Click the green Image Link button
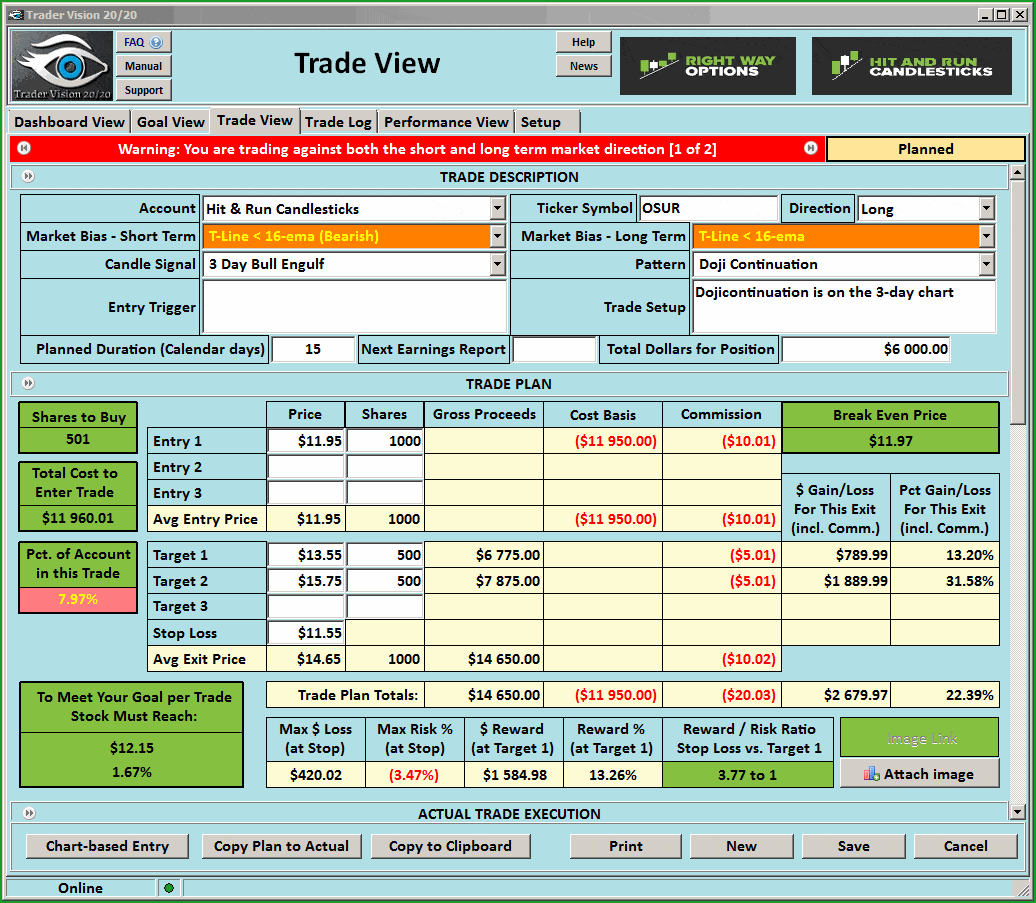 pos(919,738)
